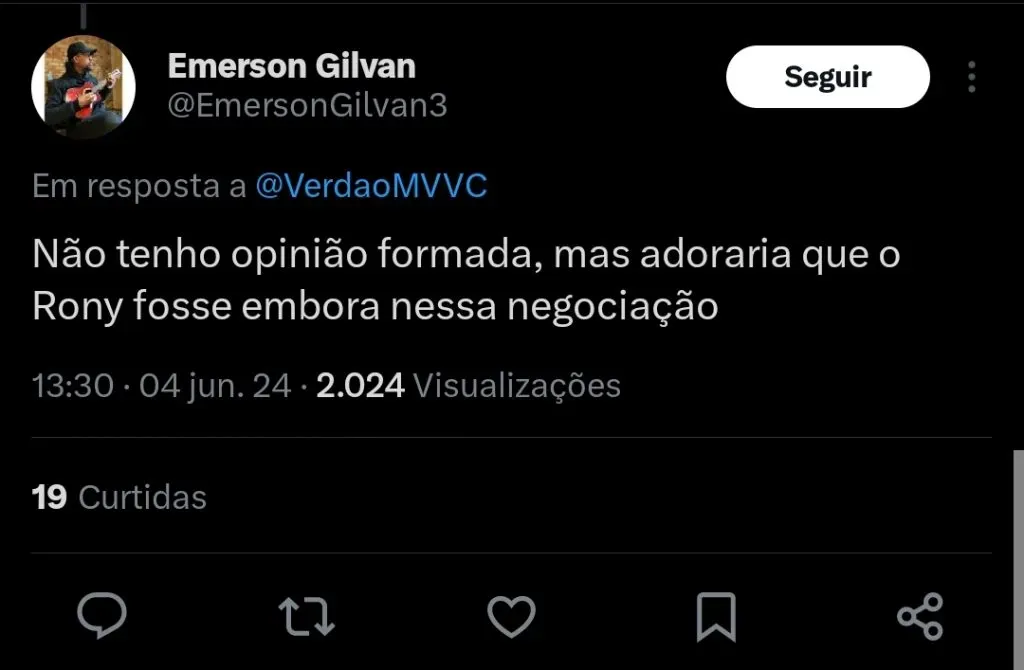
Task: Like the tweet with the heart icon
Action: tap(511, 615)
